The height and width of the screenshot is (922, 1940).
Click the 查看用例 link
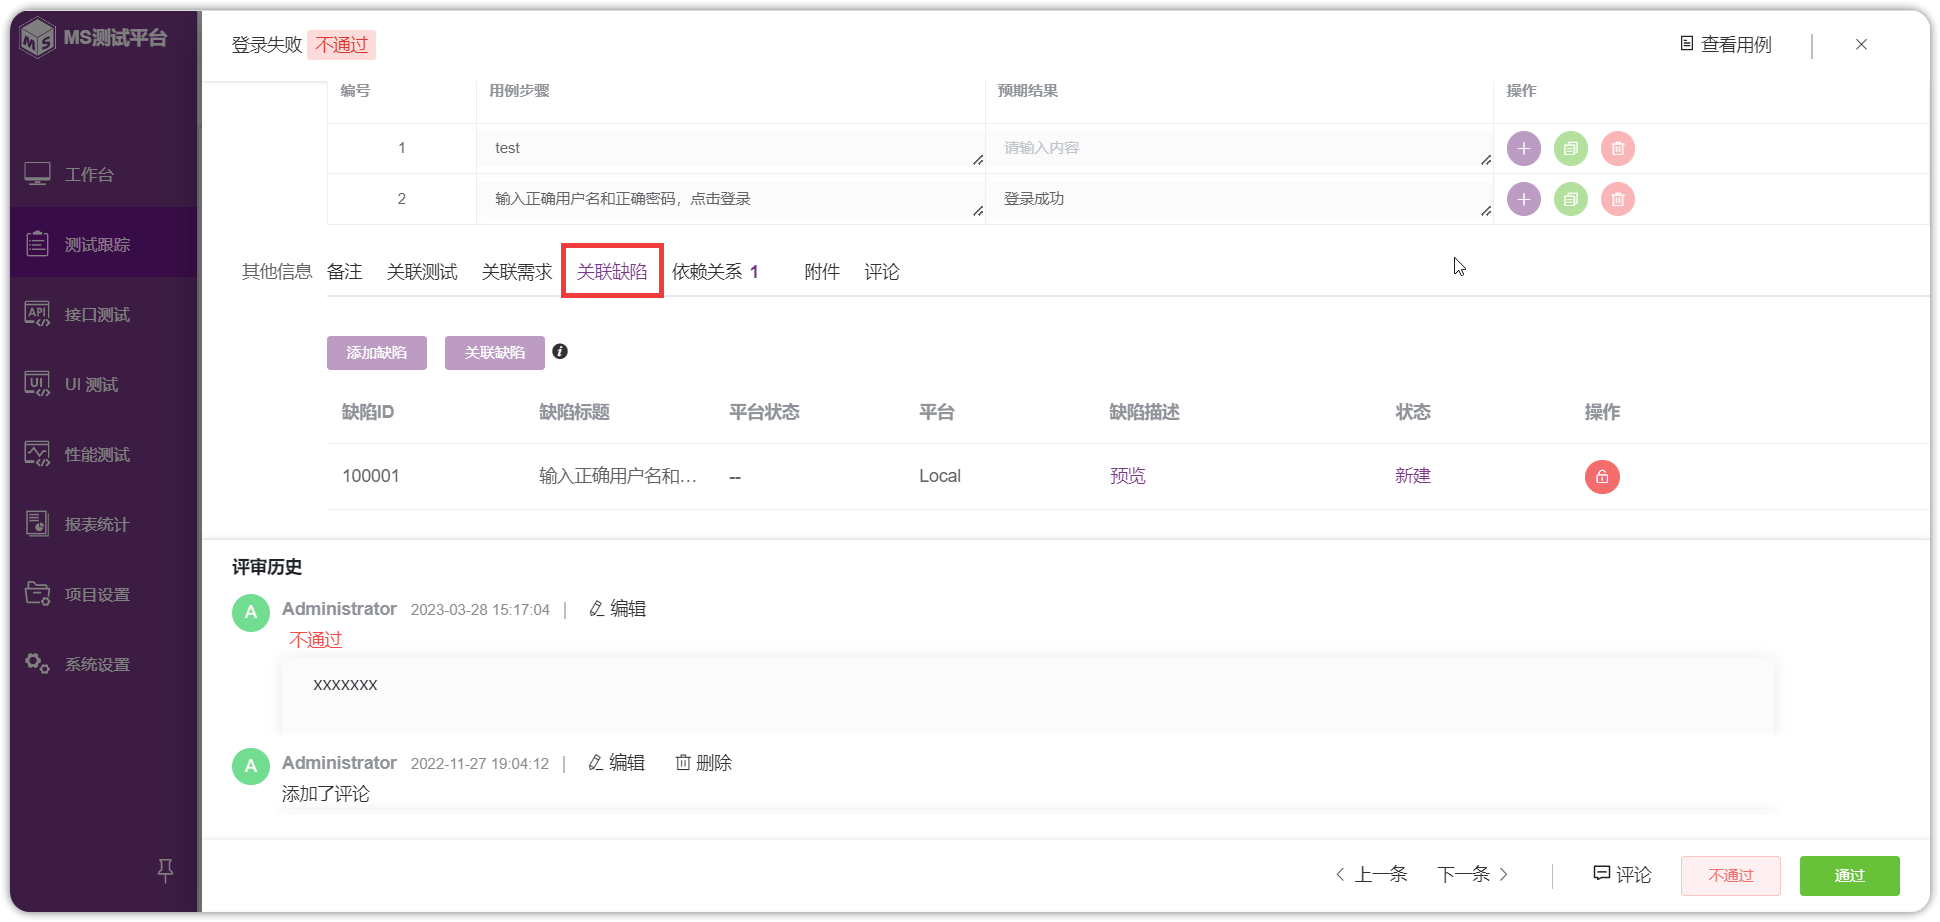1726,45
